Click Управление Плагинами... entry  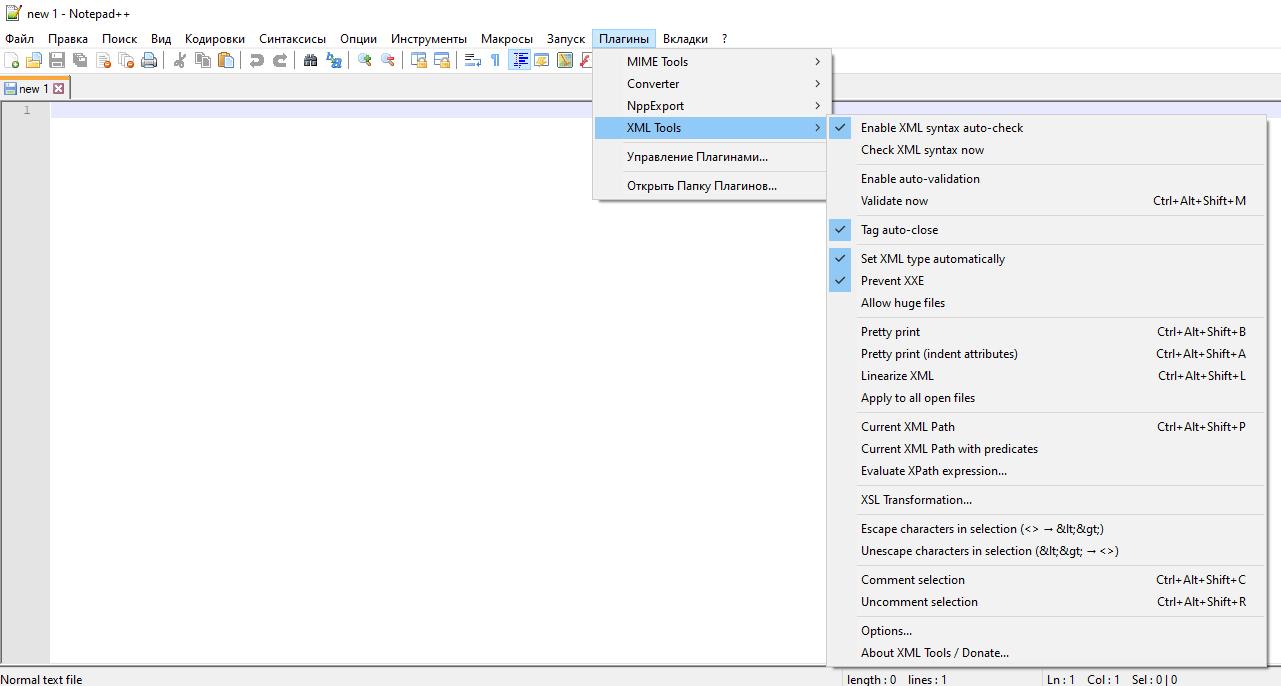(697, 157)
